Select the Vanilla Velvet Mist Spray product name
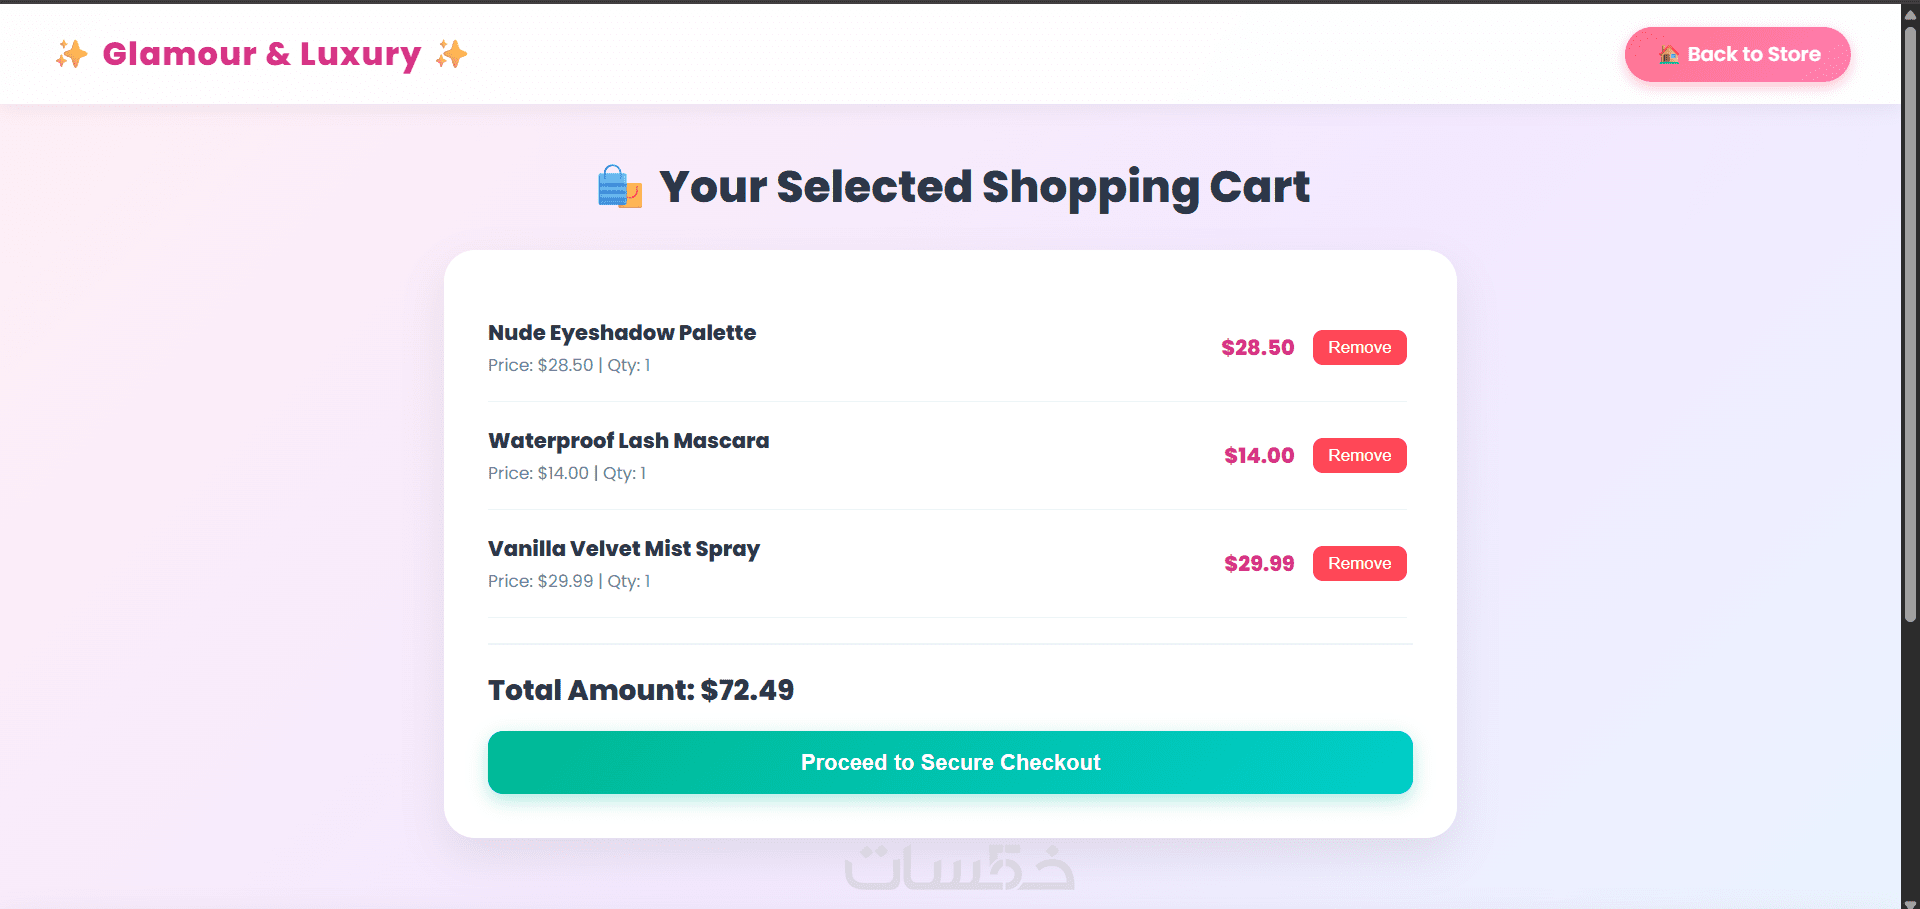This screenshot has width=1920, height=909. coord(624,549)
